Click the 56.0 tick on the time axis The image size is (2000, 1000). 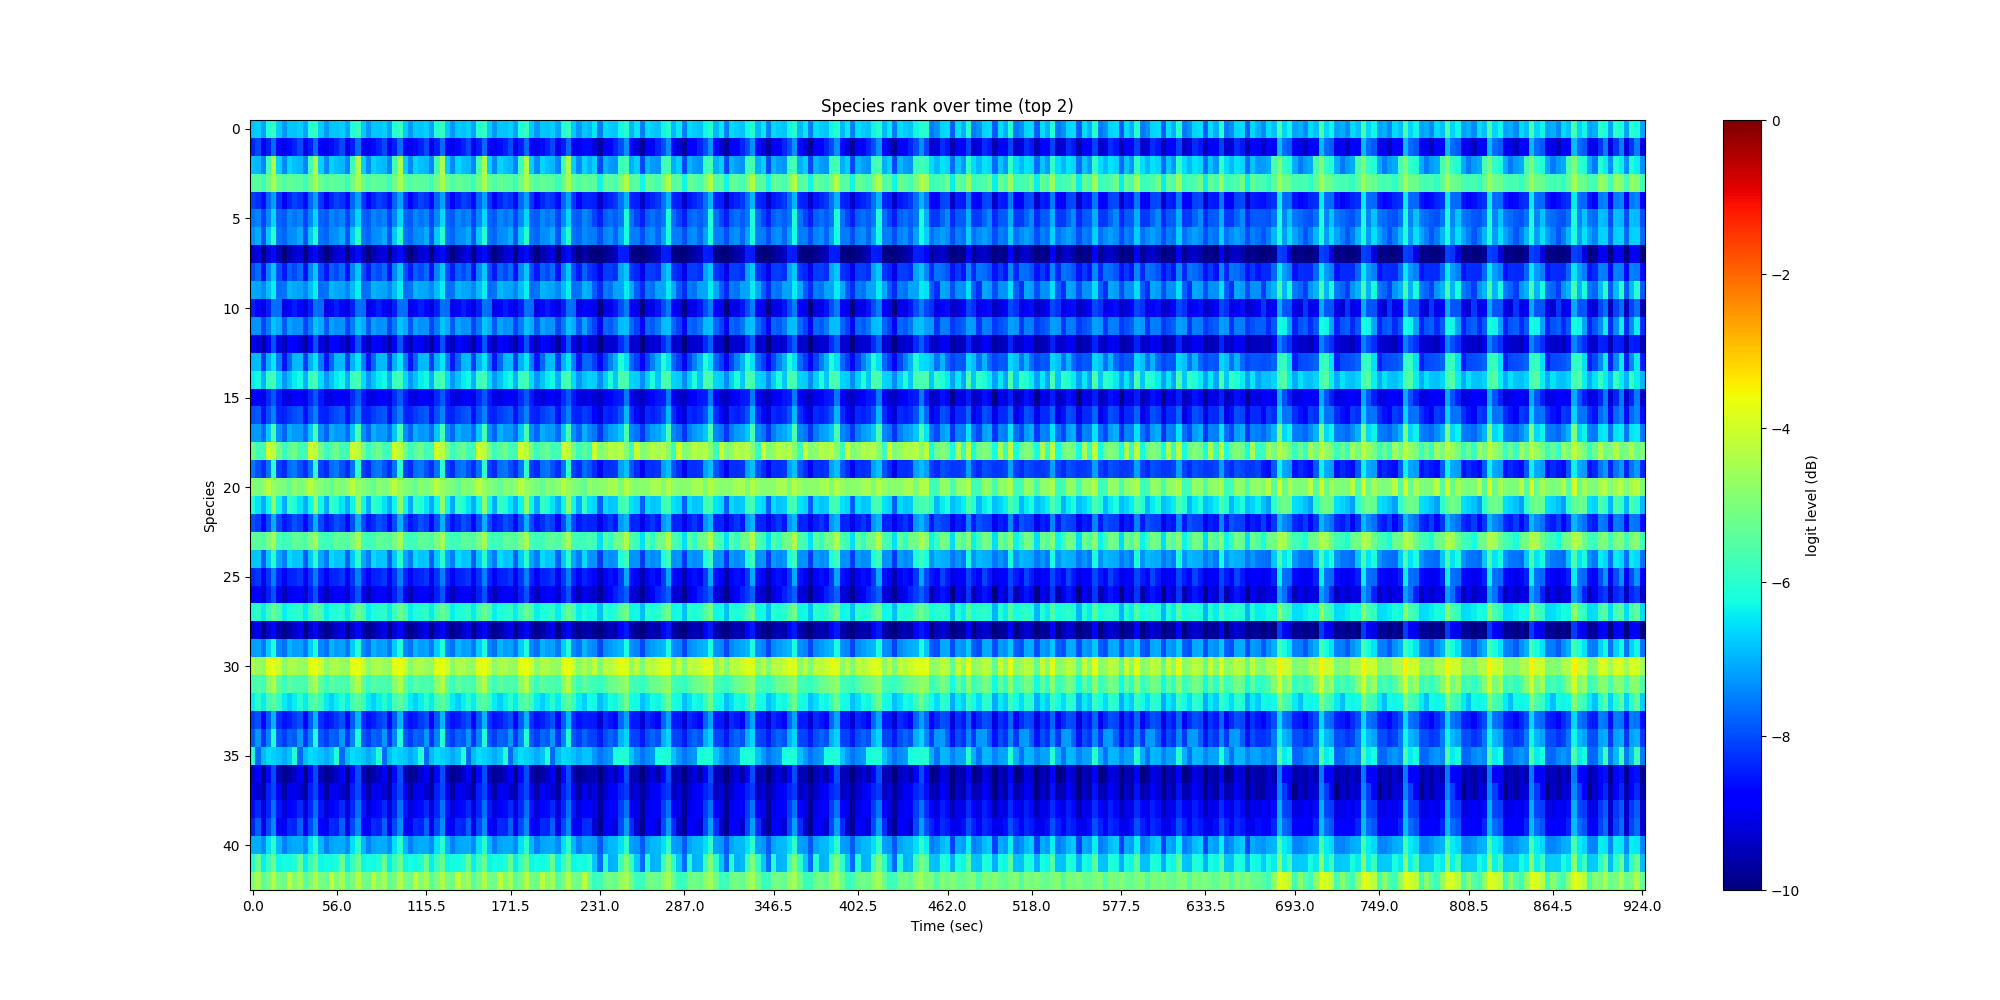coord(337,906)
